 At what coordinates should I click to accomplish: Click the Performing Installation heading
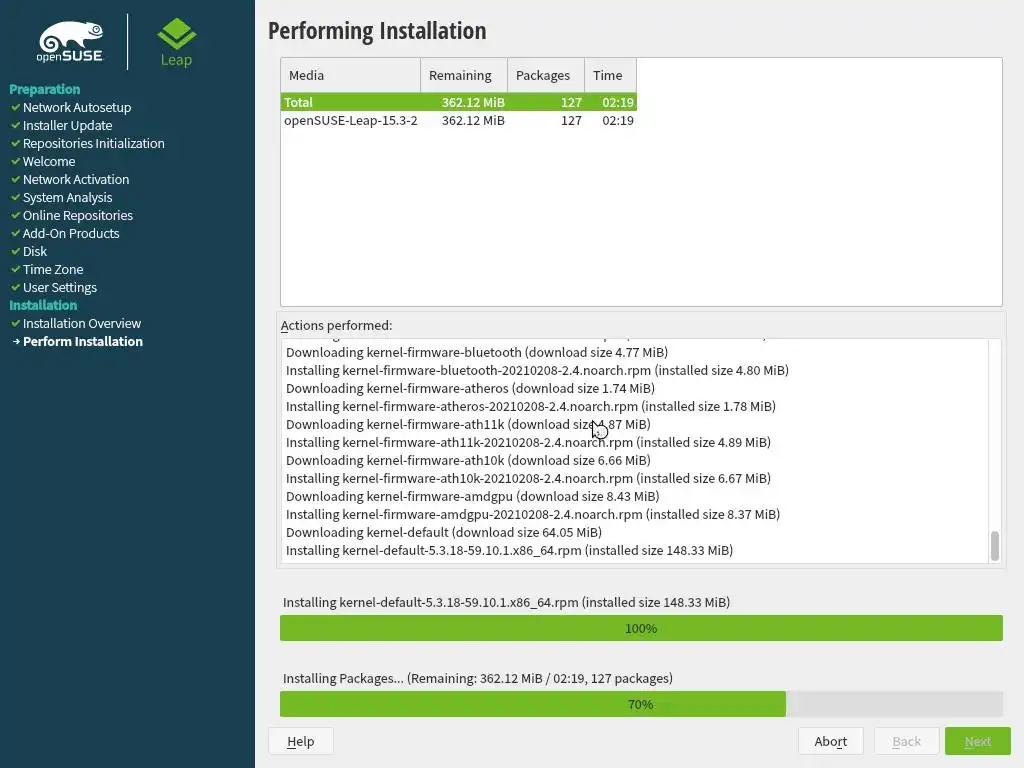377,31
